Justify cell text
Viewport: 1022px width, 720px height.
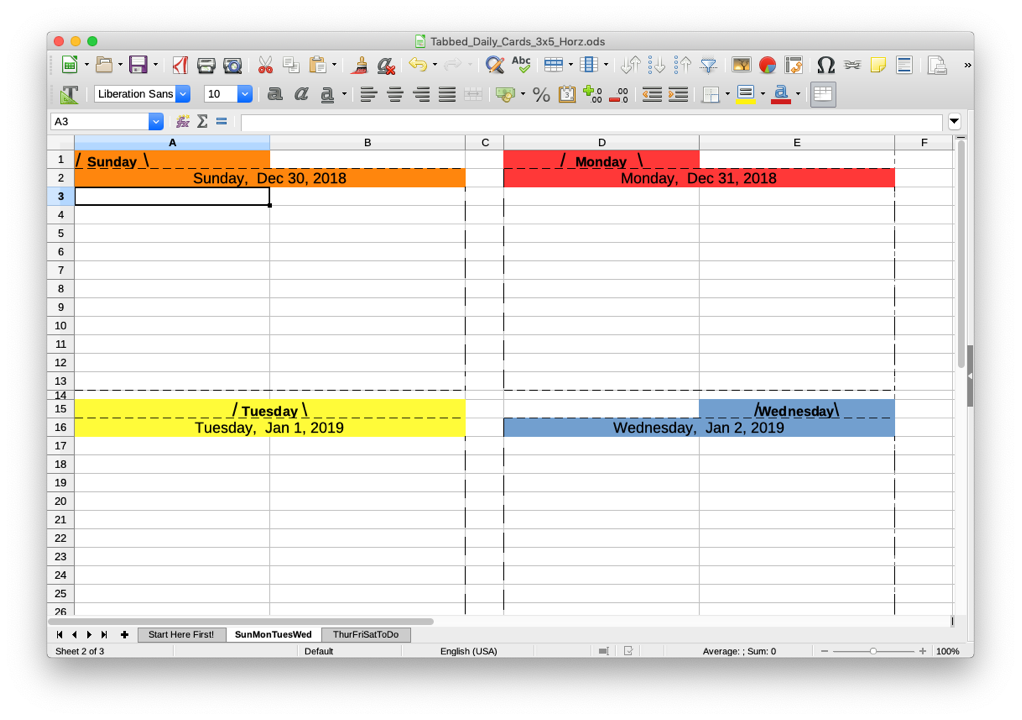coord(446,94)
